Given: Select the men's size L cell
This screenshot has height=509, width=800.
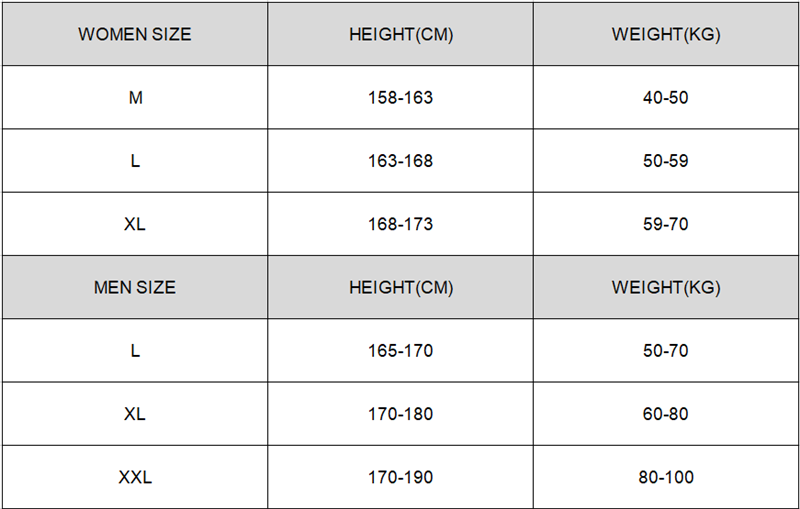Looking at the screenshot, I should coord(135,351).
